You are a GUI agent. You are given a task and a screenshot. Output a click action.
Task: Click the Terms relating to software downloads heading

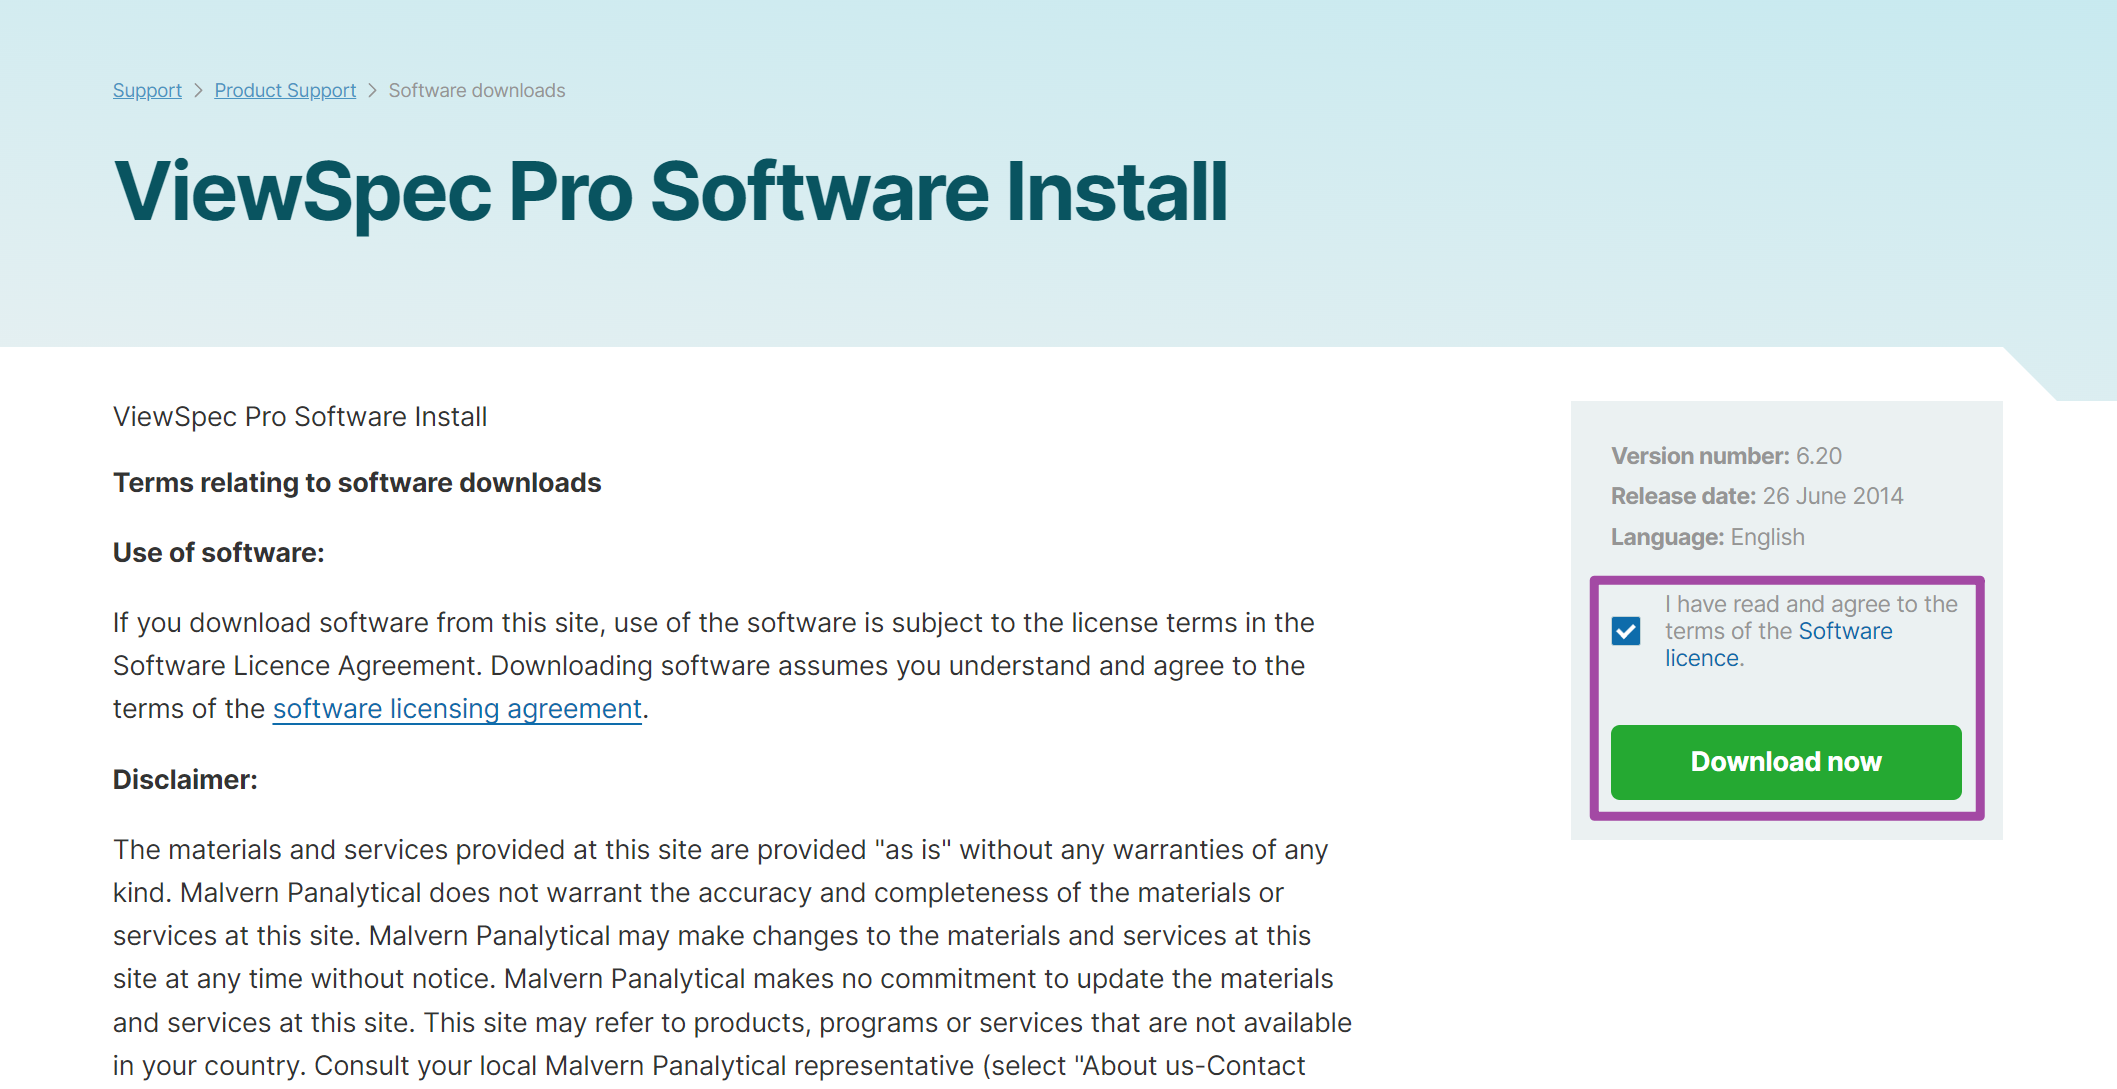pos(357,483)
